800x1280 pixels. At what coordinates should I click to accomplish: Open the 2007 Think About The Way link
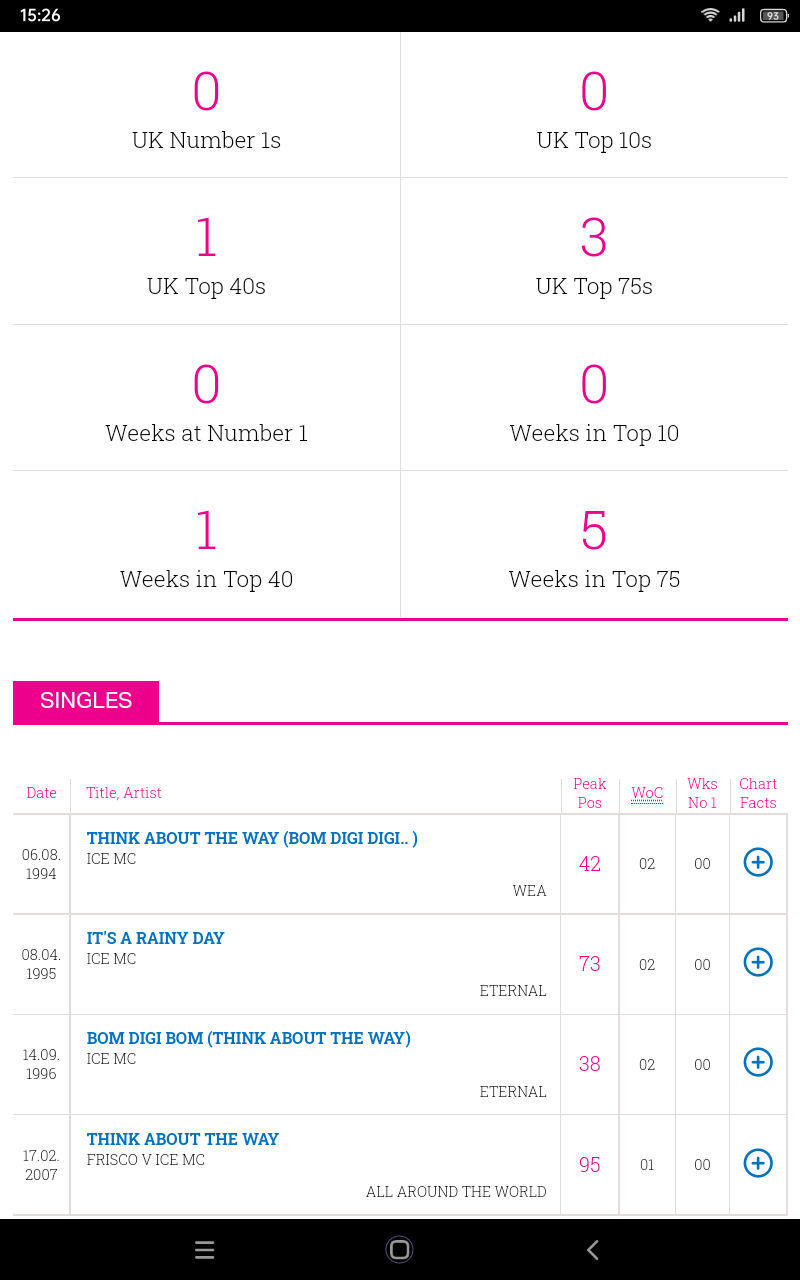183,1139
